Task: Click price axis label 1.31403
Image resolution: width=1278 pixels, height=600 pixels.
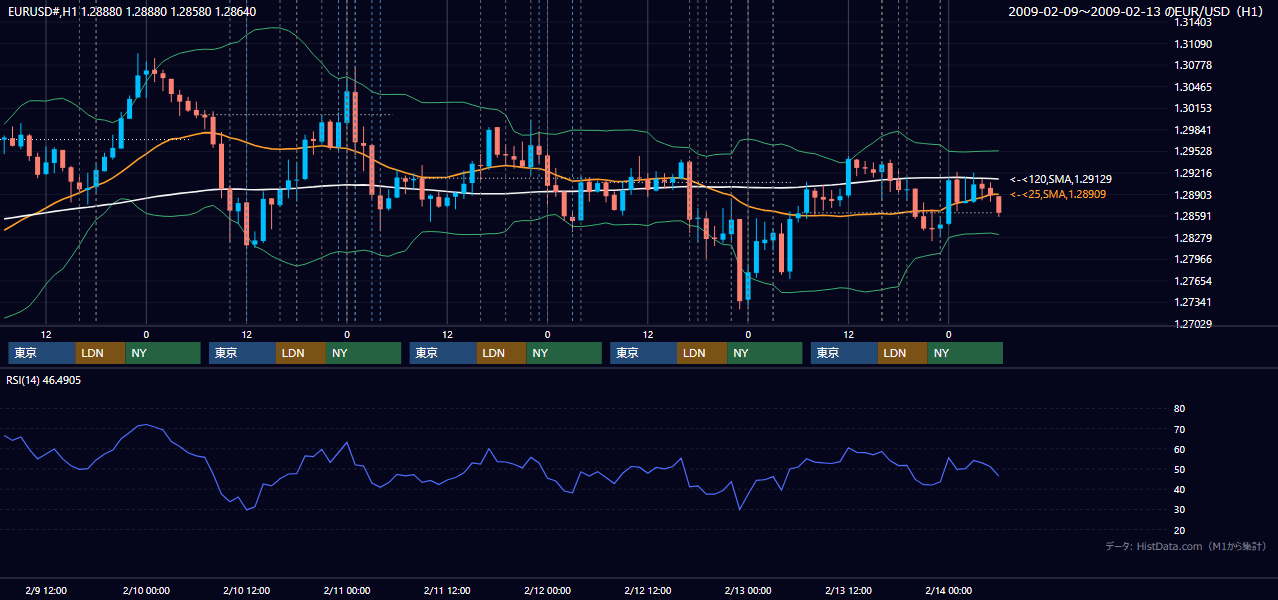Action: pos(1193,22)
